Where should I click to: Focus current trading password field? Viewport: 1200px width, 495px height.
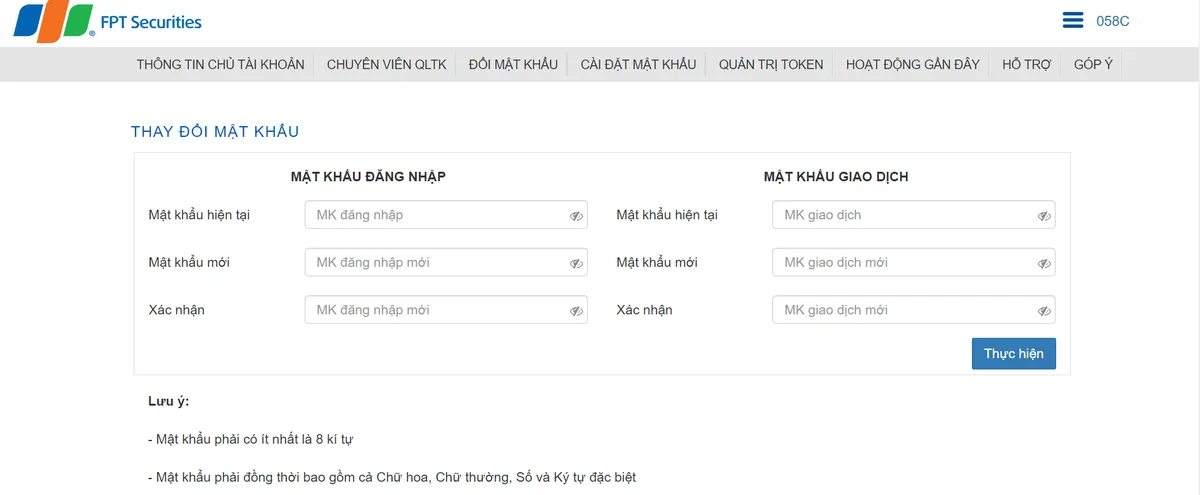point(914,215)
